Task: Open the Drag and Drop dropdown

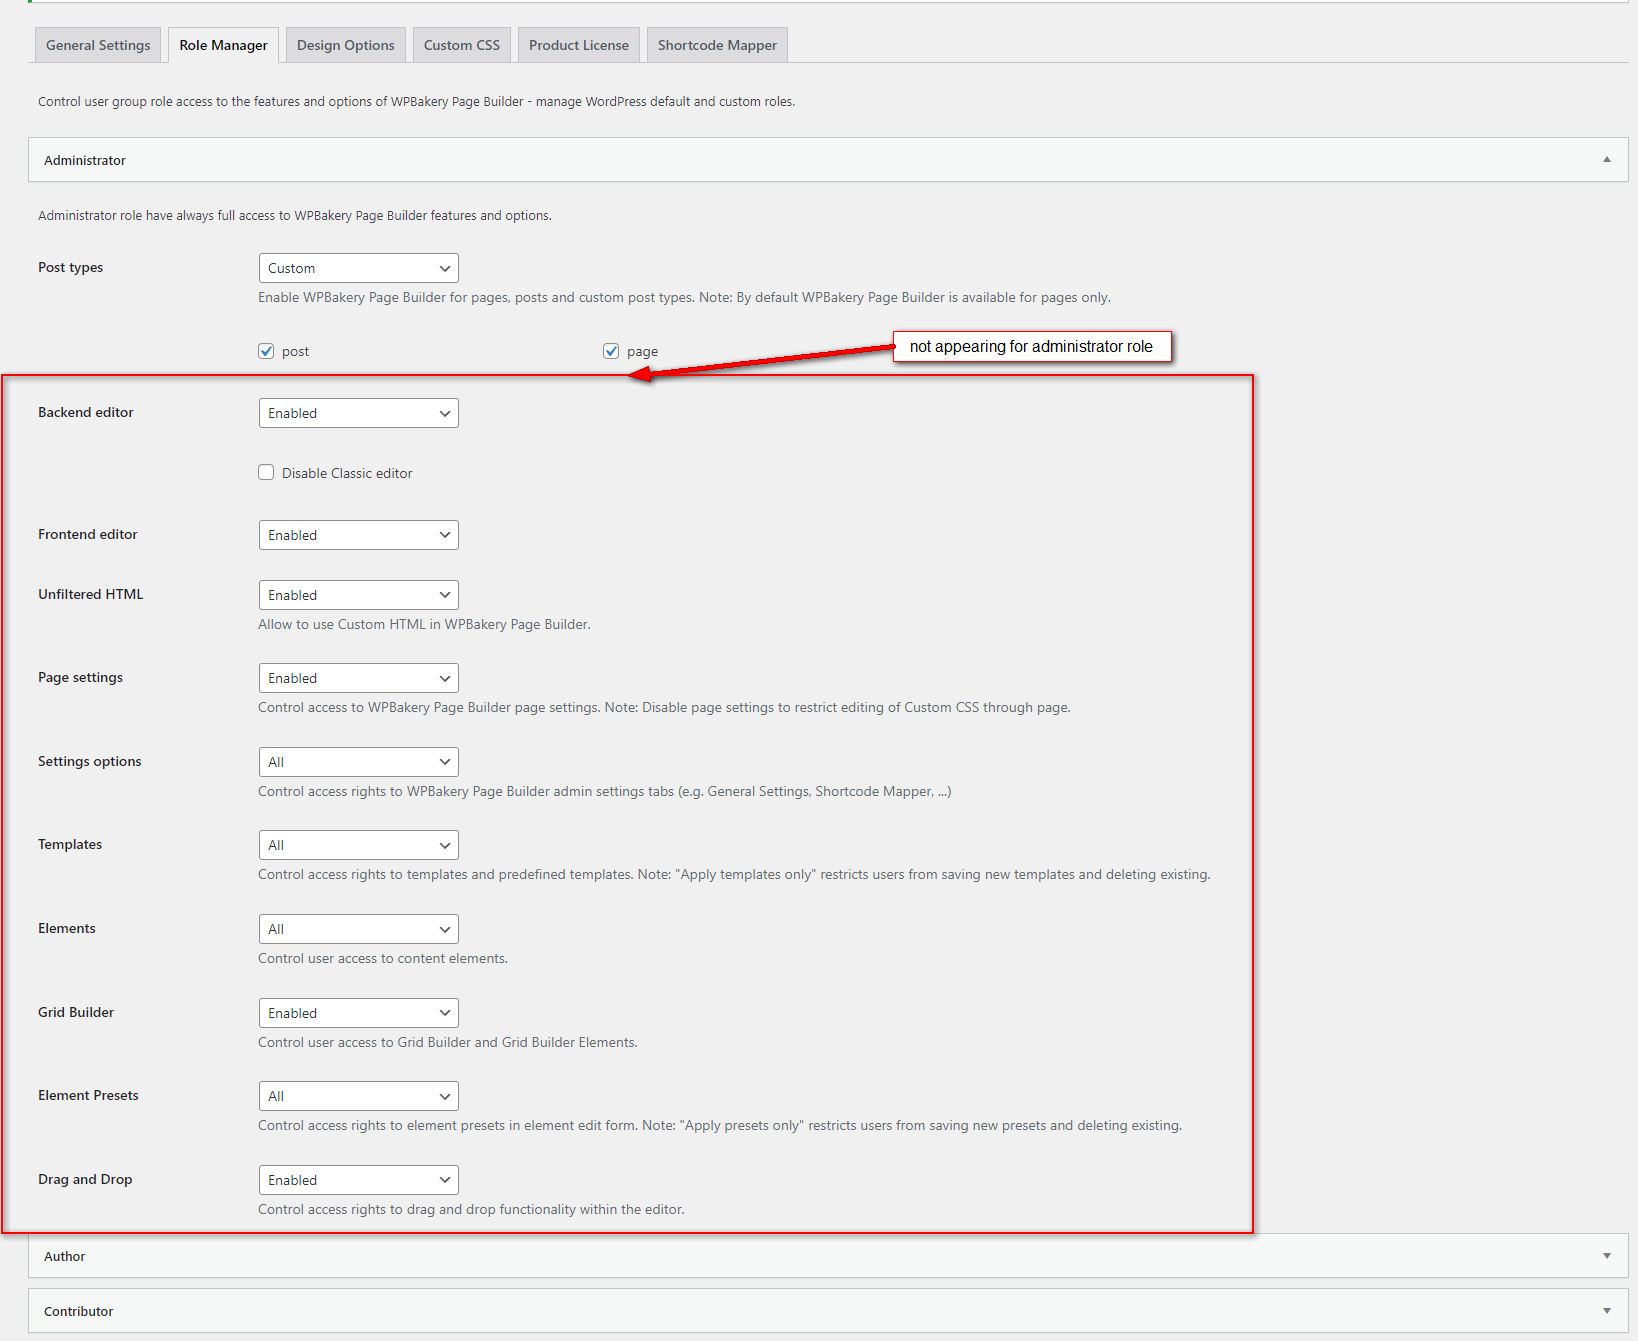Action: coord(359,1180)
